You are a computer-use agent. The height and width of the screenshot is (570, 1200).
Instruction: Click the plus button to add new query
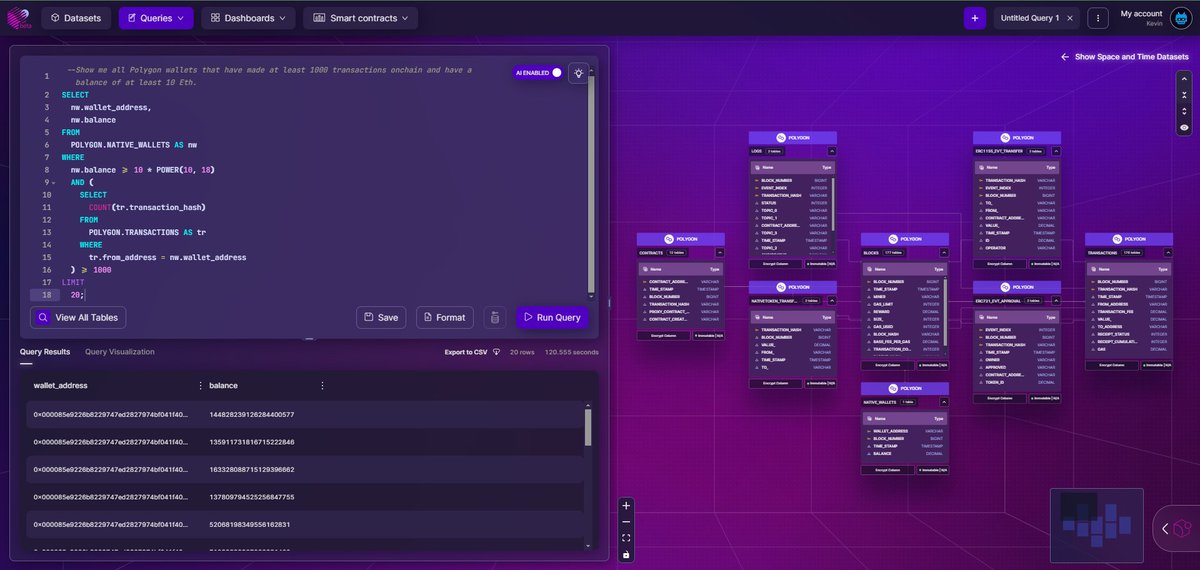pos(975,18)
